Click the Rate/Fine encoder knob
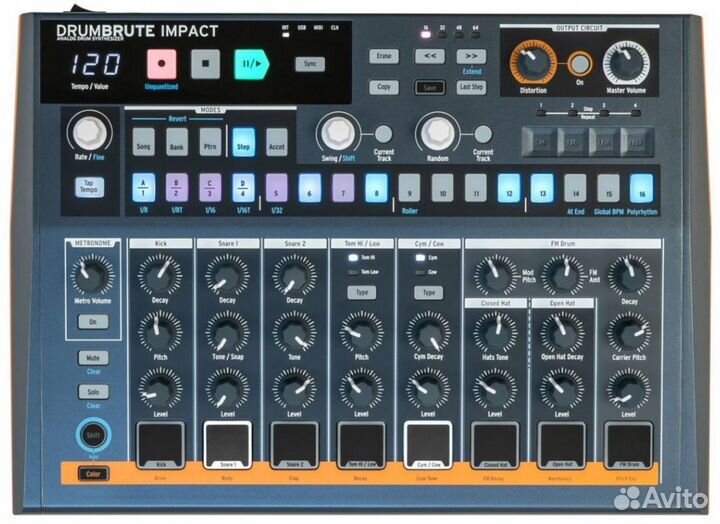 coord(90,132)
